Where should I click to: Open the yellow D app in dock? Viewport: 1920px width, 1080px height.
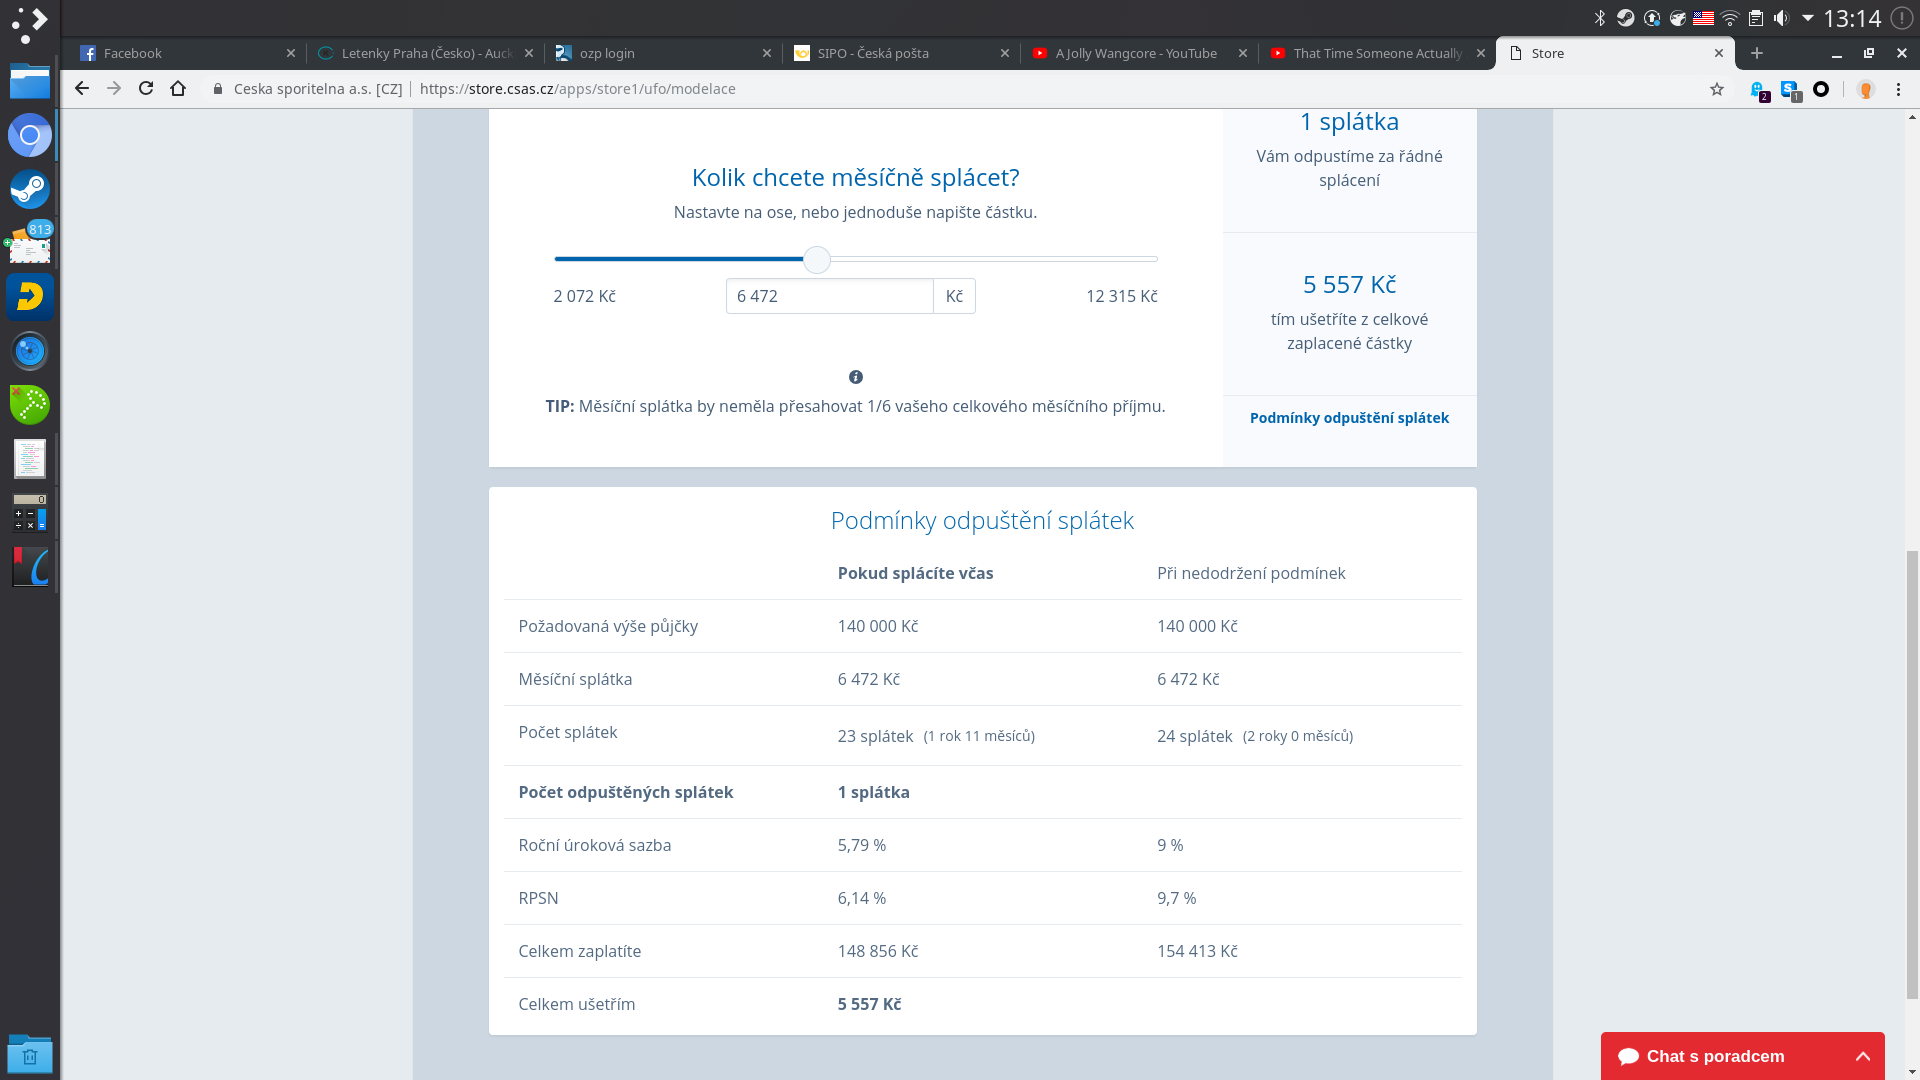tap(30, 297)
